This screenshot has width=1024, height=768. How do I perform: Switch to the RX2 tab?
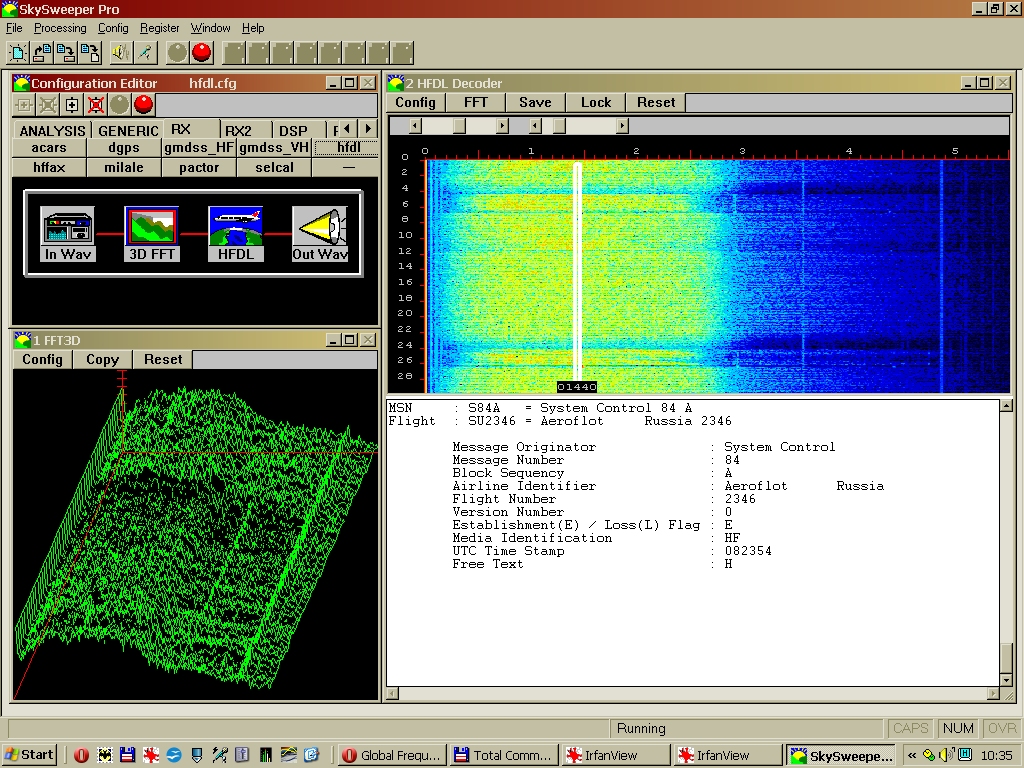coord(238,131)
